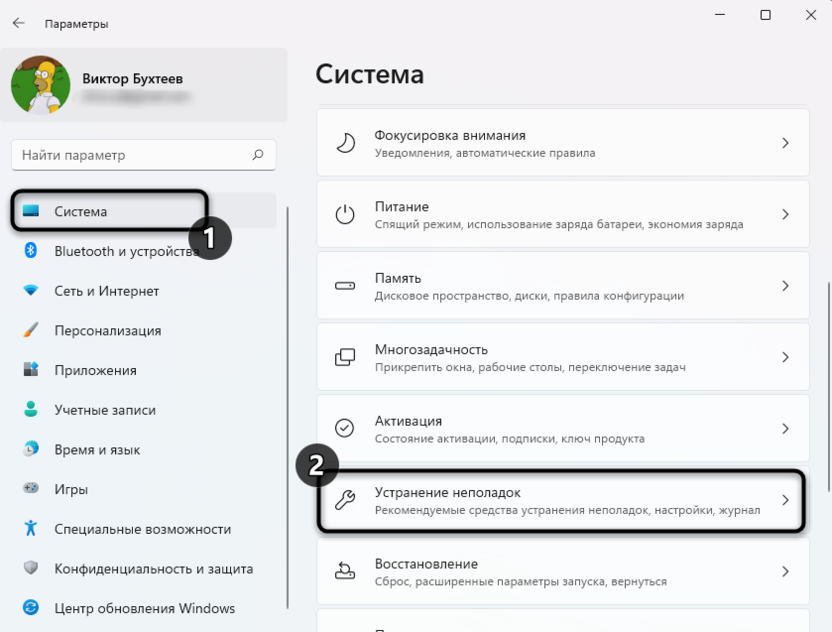832x632 pixels.
Task: Click the checkmark icon beside Активация
Action: tap(344, 428)
